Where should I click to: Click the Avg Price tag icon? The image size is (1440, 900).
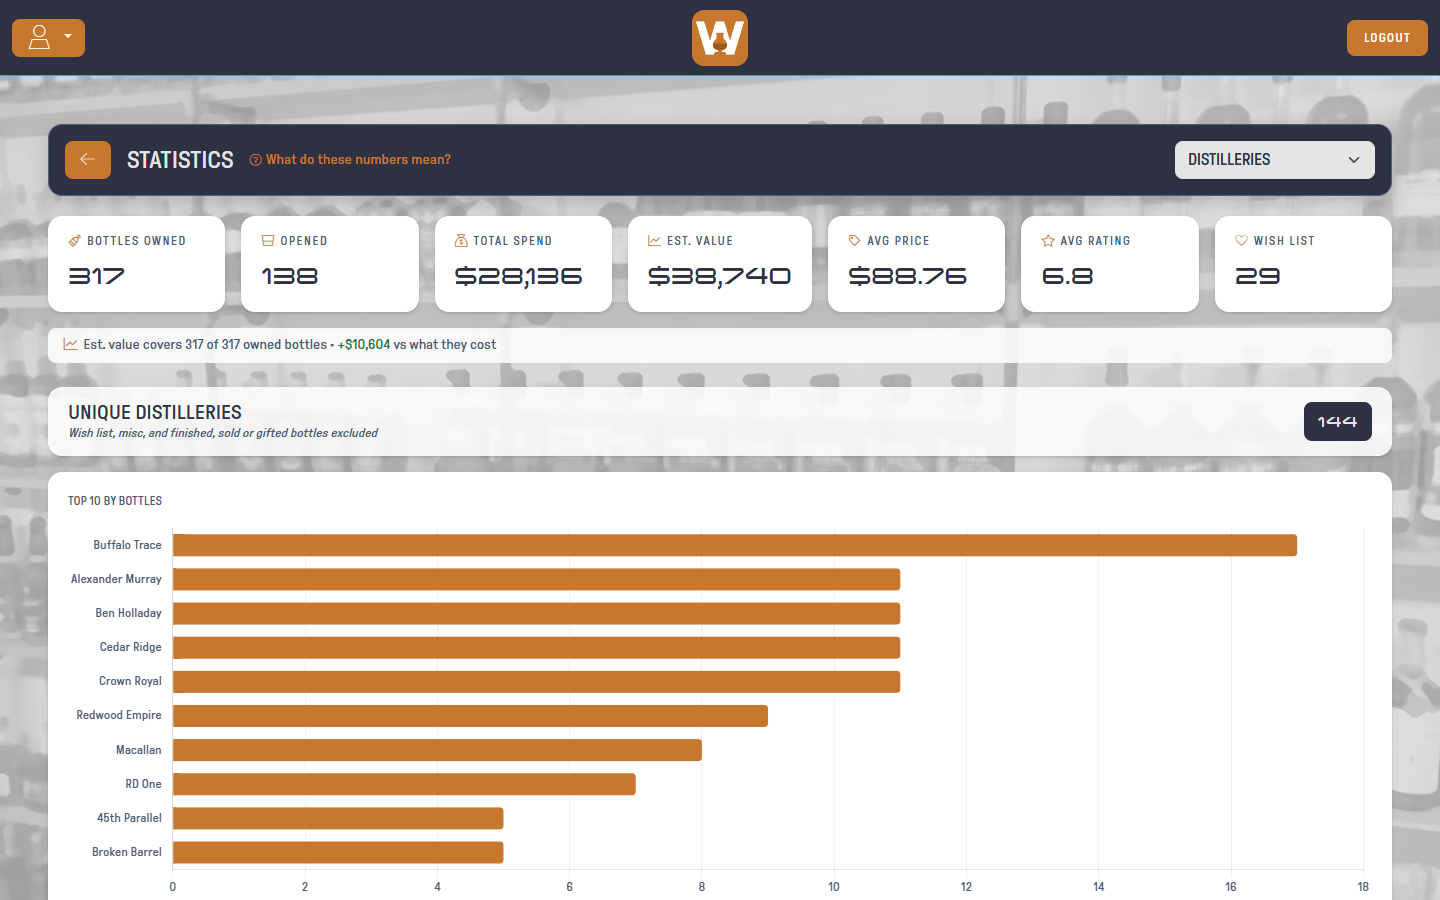(854, 241)
